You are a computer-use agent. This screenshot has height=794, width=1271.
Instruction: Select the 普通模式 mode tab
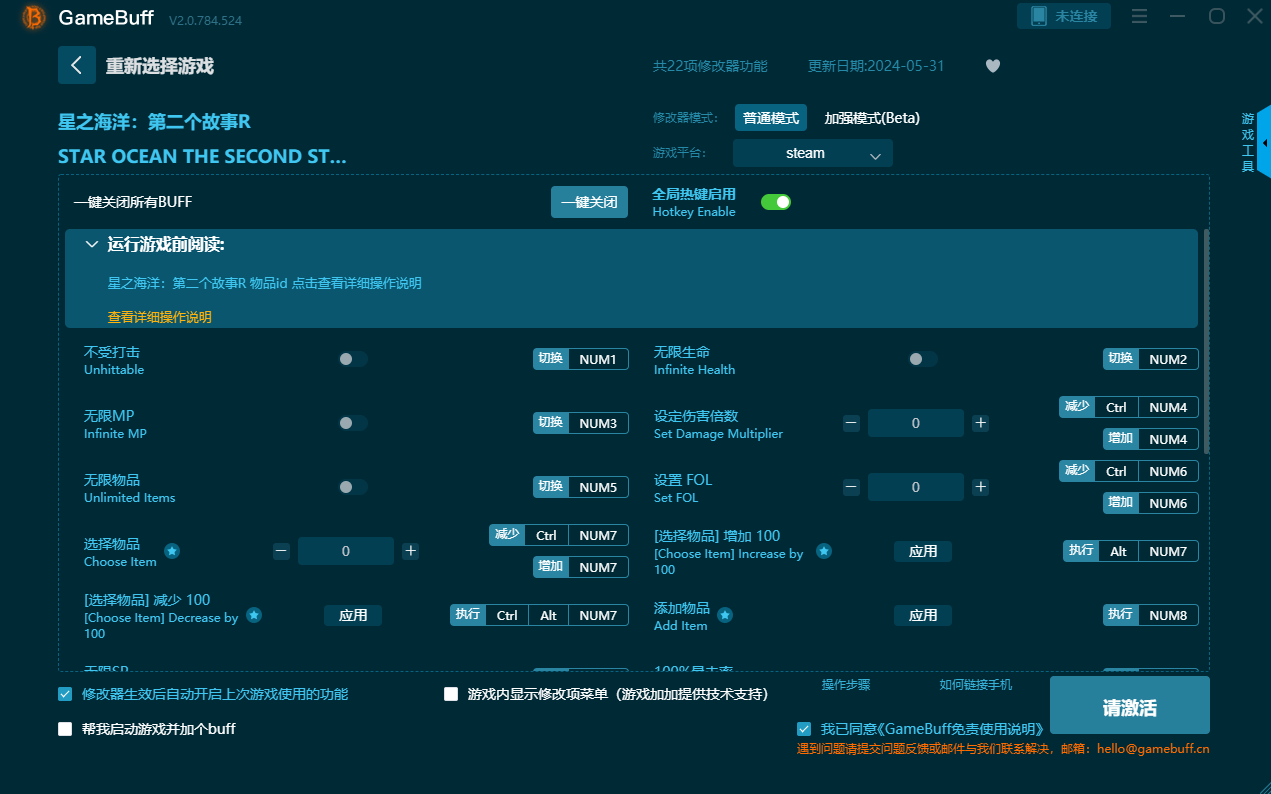point(770,118)
